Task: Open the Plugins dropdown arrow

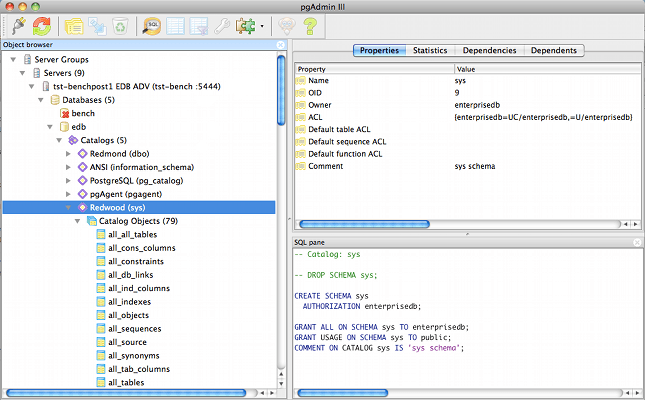Action: (x=262, y=27)
